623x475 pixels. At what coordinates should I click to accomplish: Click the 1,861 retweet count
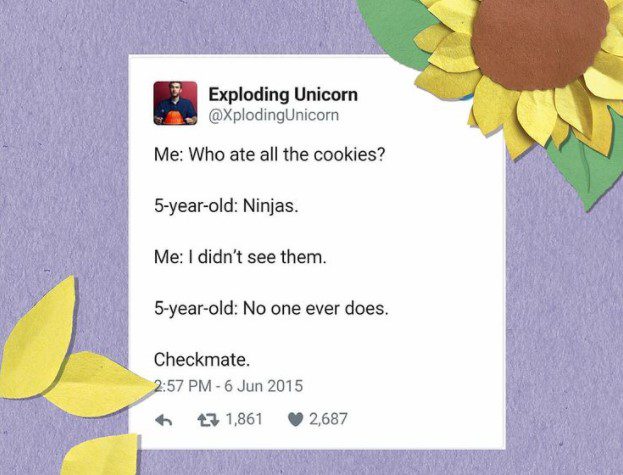[244, 419]
